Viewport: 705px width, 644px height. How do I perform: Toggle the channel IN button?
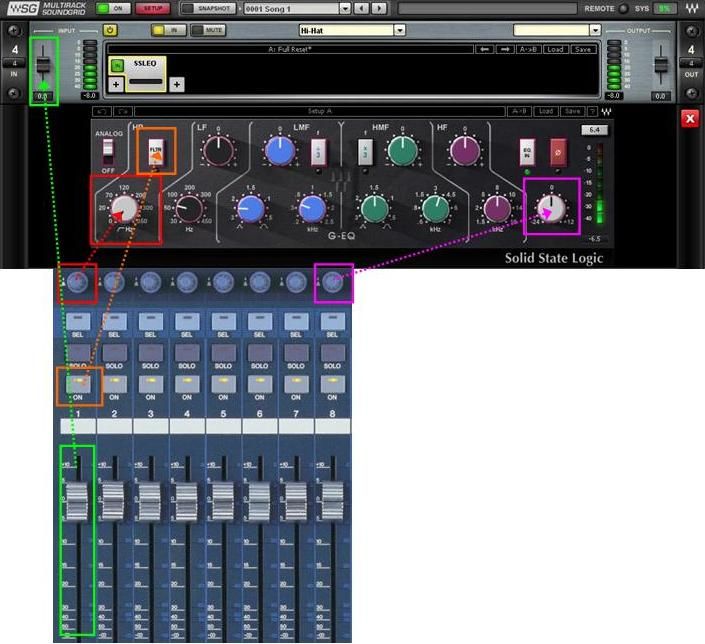click(169, 30)
